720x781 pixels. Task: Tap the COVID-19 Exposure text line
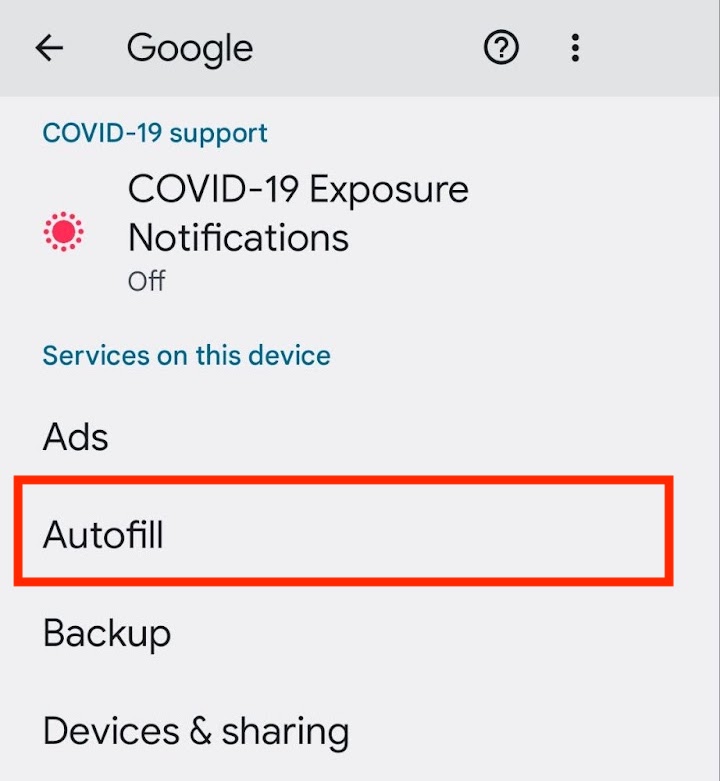(298, 189)
